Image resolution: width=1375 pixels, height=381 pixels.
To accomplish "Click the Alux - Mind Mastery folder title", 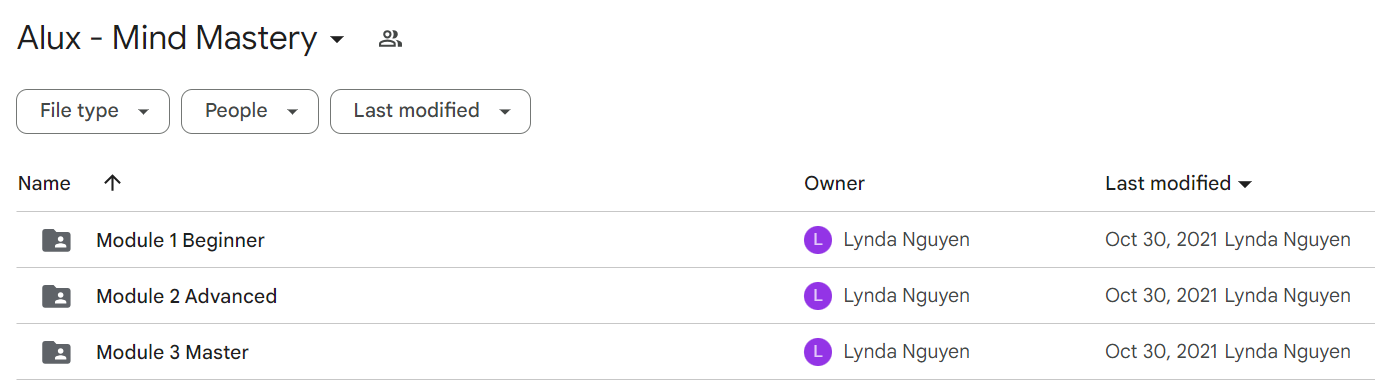I will 167,39.
